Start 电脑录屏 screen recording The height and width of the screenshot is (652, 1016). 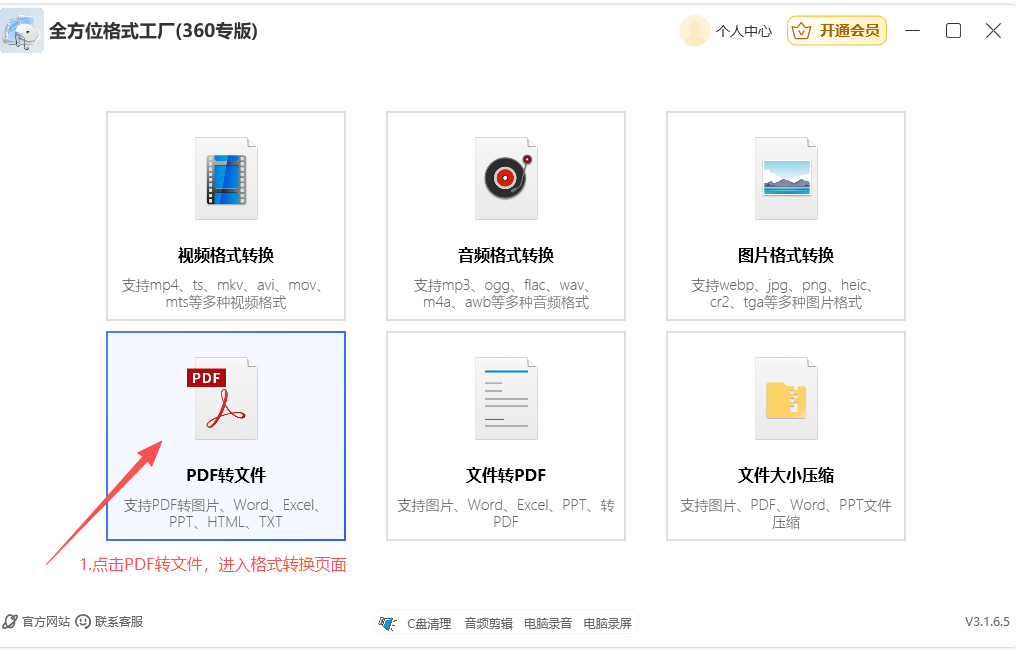click(x=608, y=622)
